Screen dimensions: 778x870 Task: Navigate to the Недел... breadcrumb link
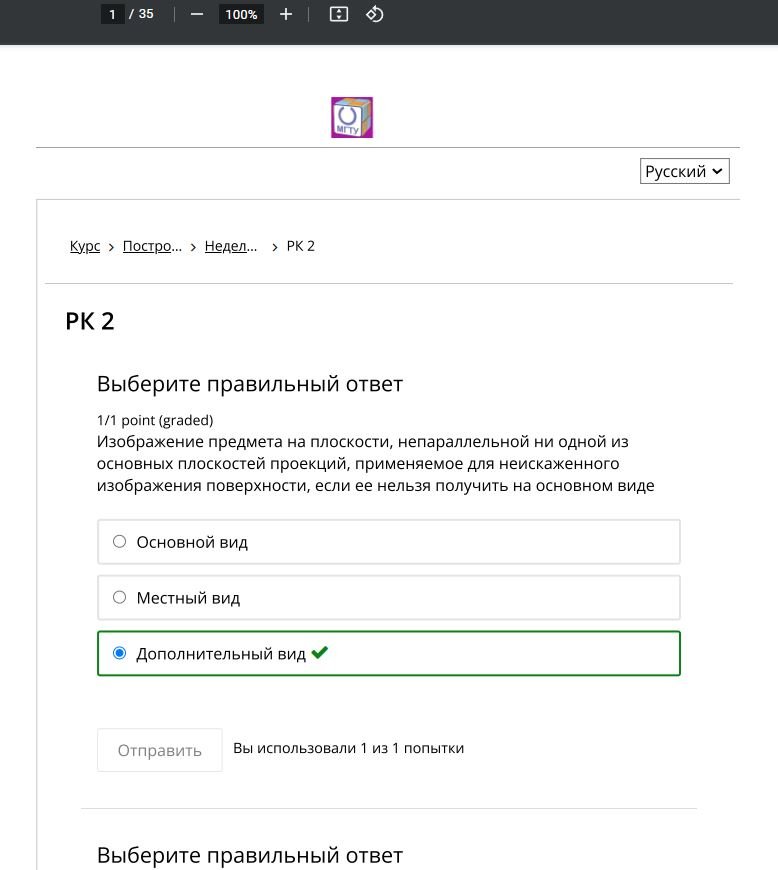(x=231, y=246)
